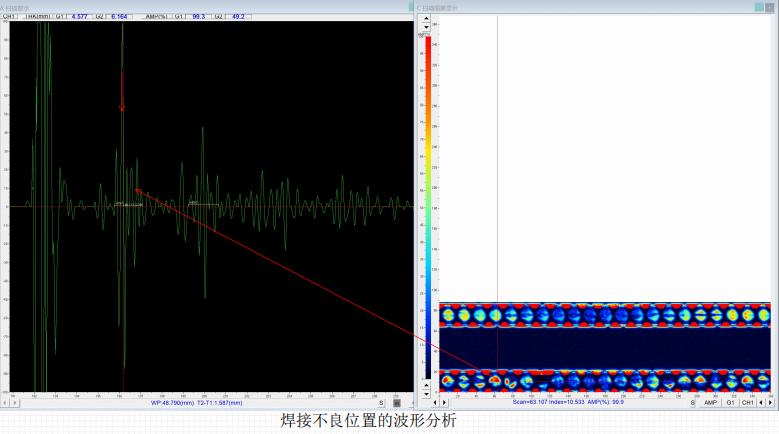Click the amplitude color scale bar
This screenshot has height=434, width=779.
[428, 200]
